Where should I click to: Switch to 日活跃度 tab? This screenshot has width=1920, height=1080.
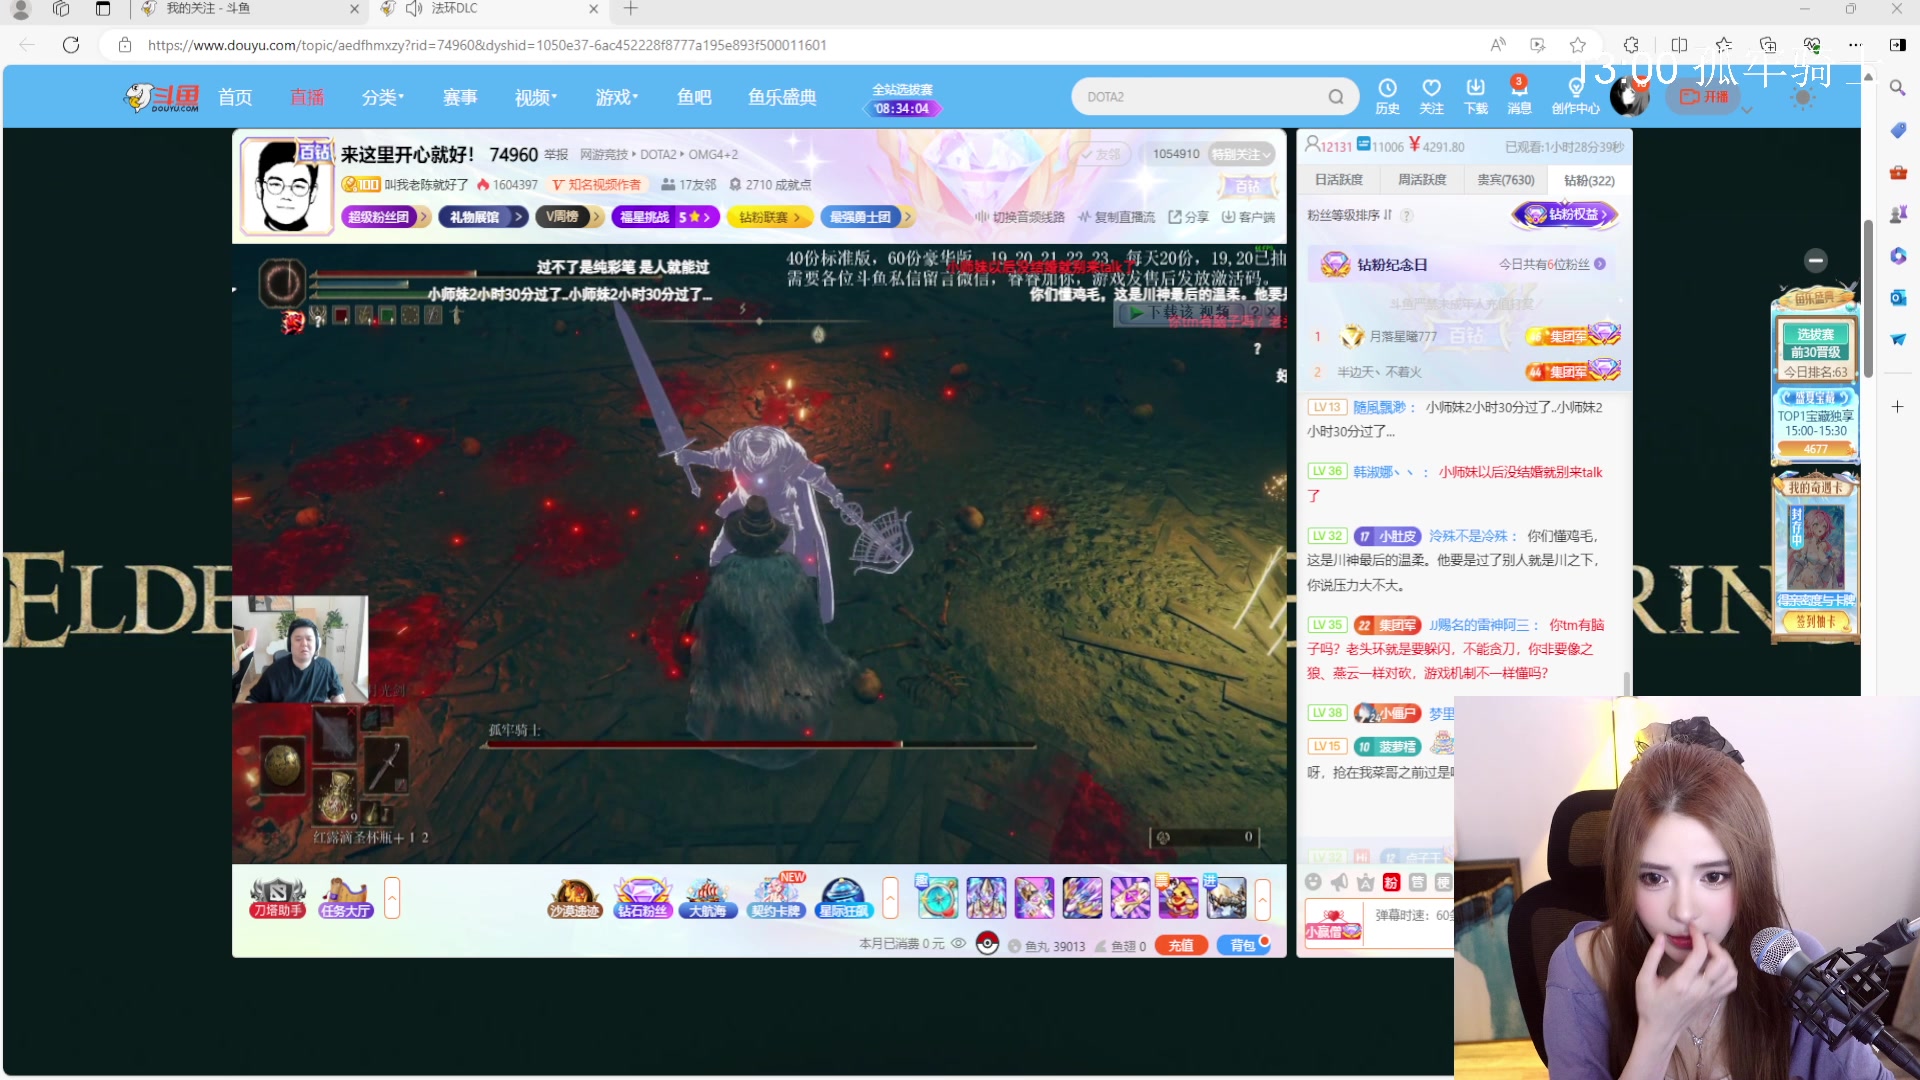pos(1339,180)
